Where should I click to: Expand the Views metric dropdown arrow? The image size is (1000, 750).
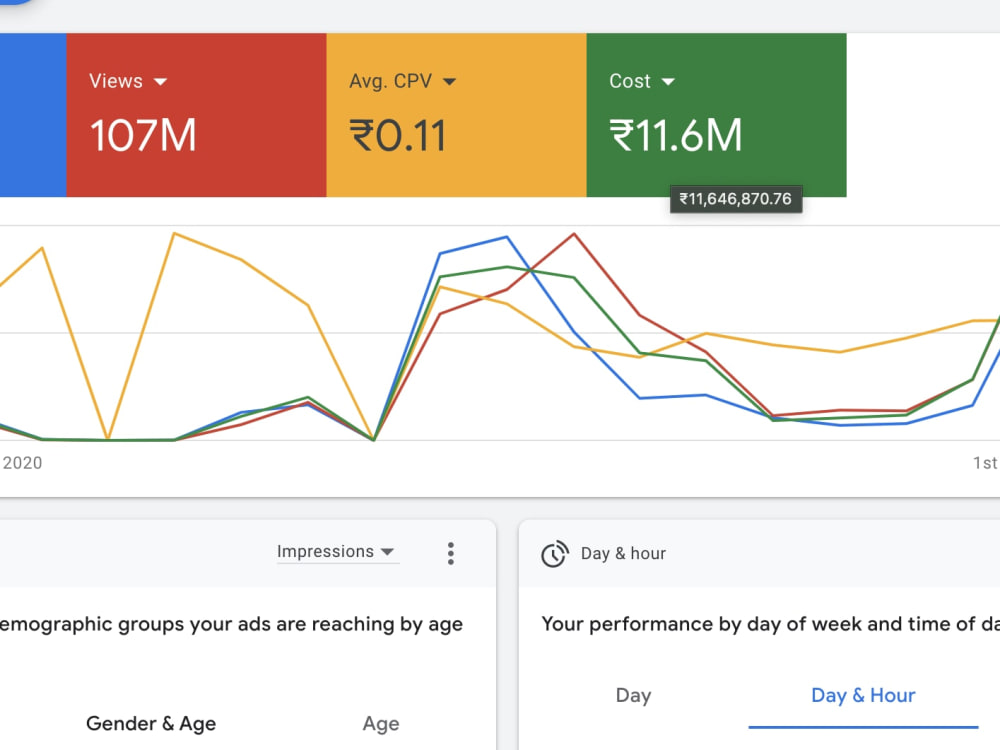tap(160, 82)
